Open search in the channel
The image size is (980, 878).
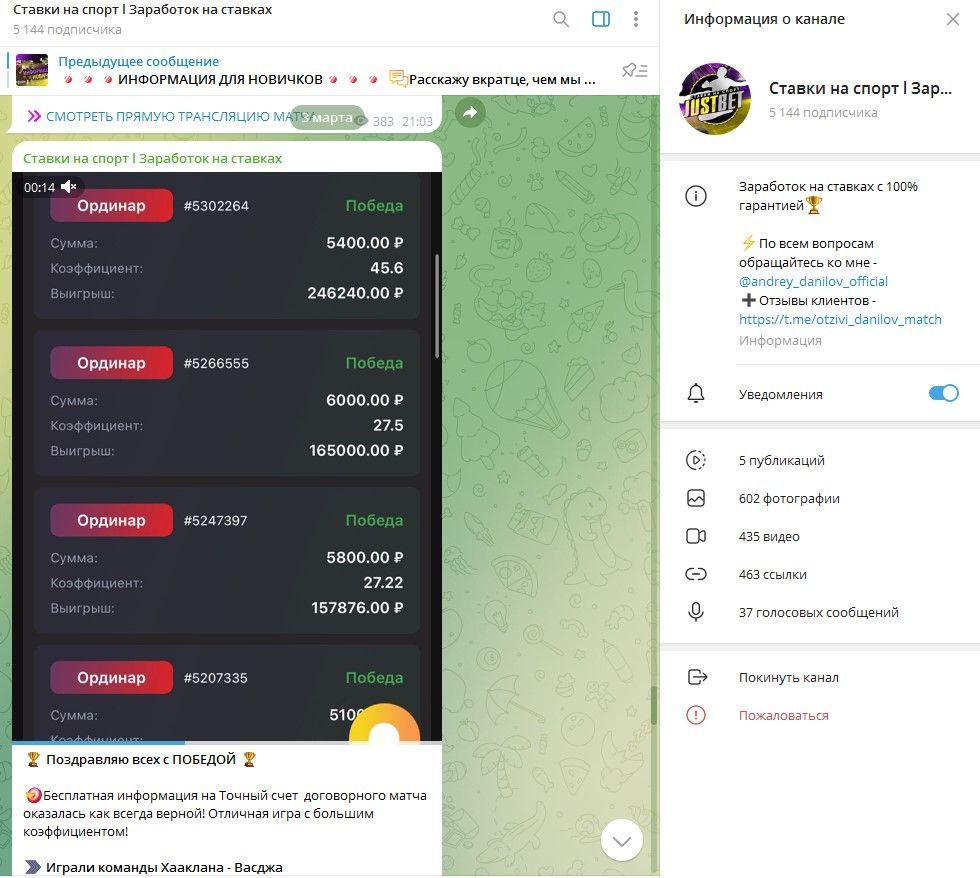click(x=561, y=19)
